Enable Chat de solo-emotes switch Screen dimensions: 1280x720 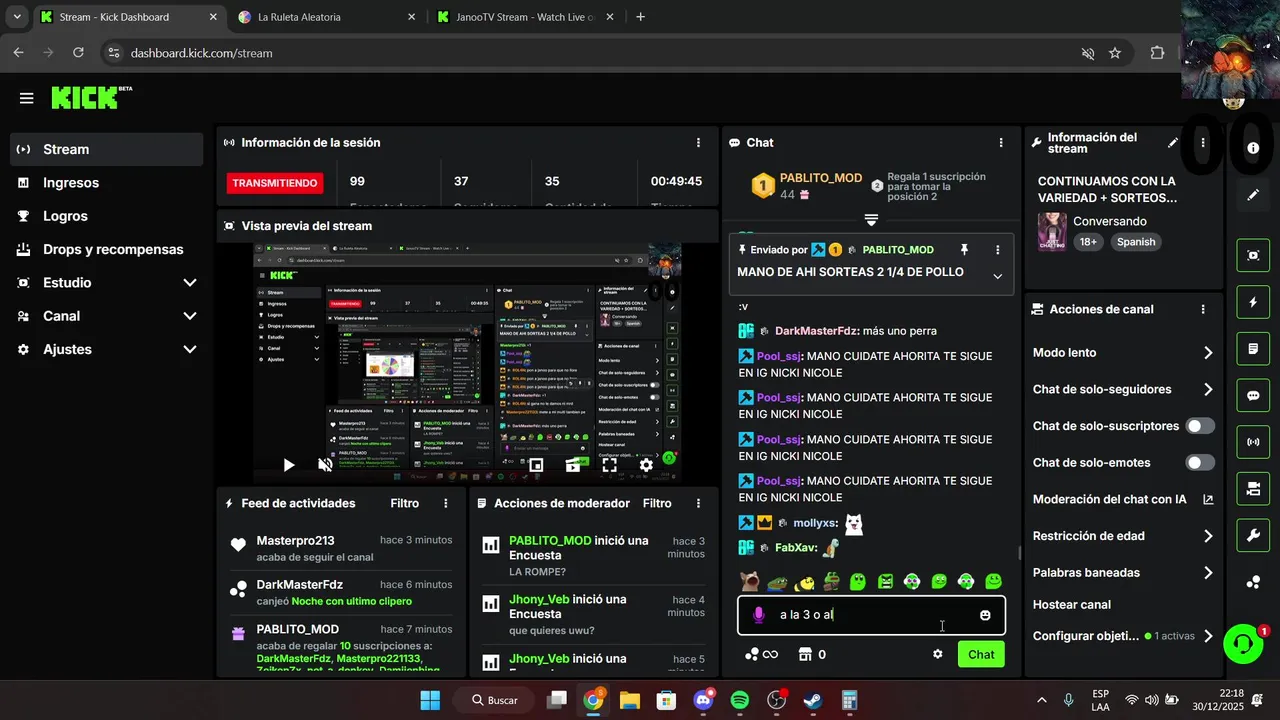1200,463
